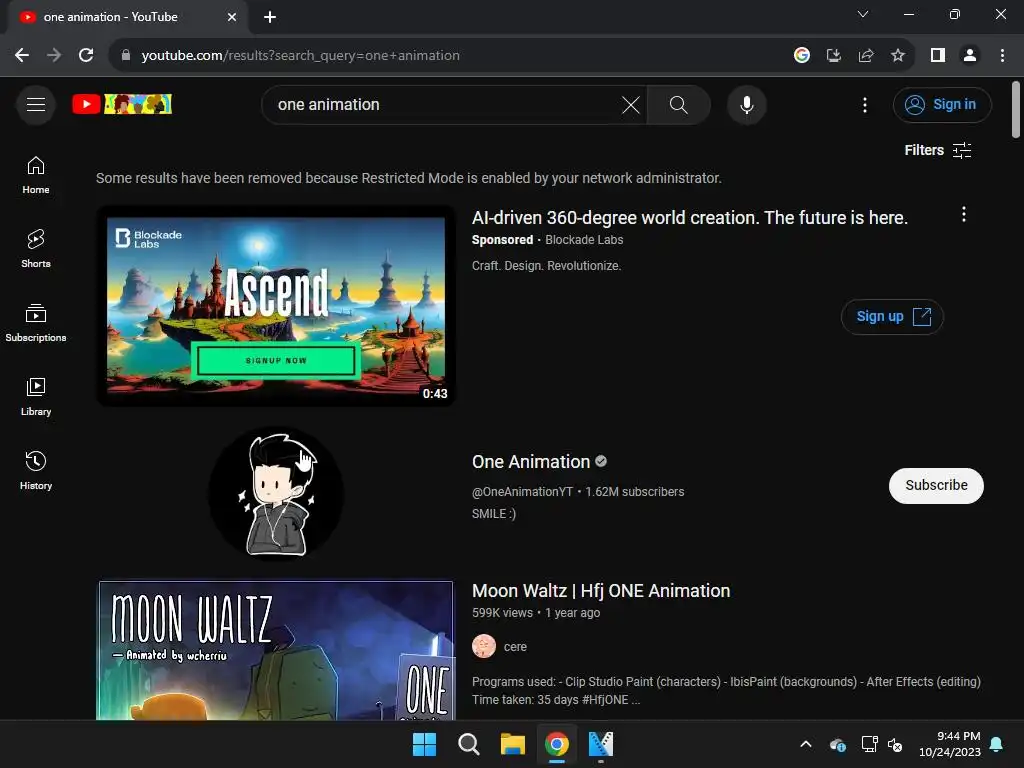Screen dimensions: 1024x768
Task: Open the YouTube hamburger guide menu
Action: click(36, 104)
